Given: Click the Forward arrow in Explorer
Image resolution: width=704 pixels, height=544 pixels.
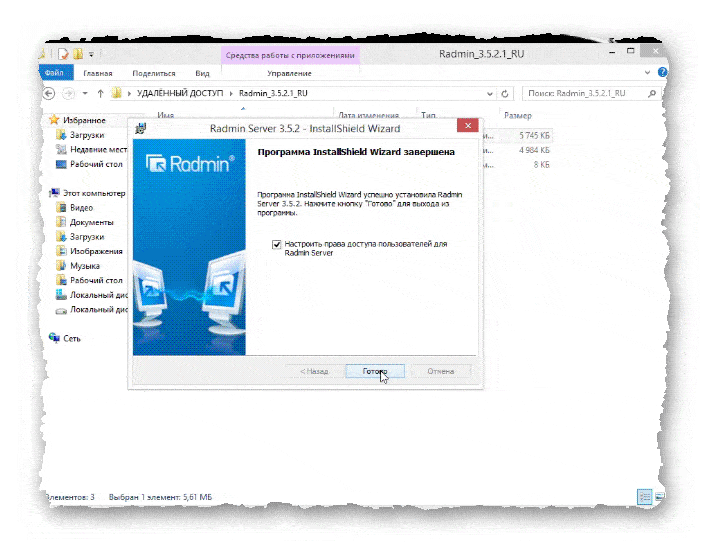Looking at the screenshot, I should 68,93.
